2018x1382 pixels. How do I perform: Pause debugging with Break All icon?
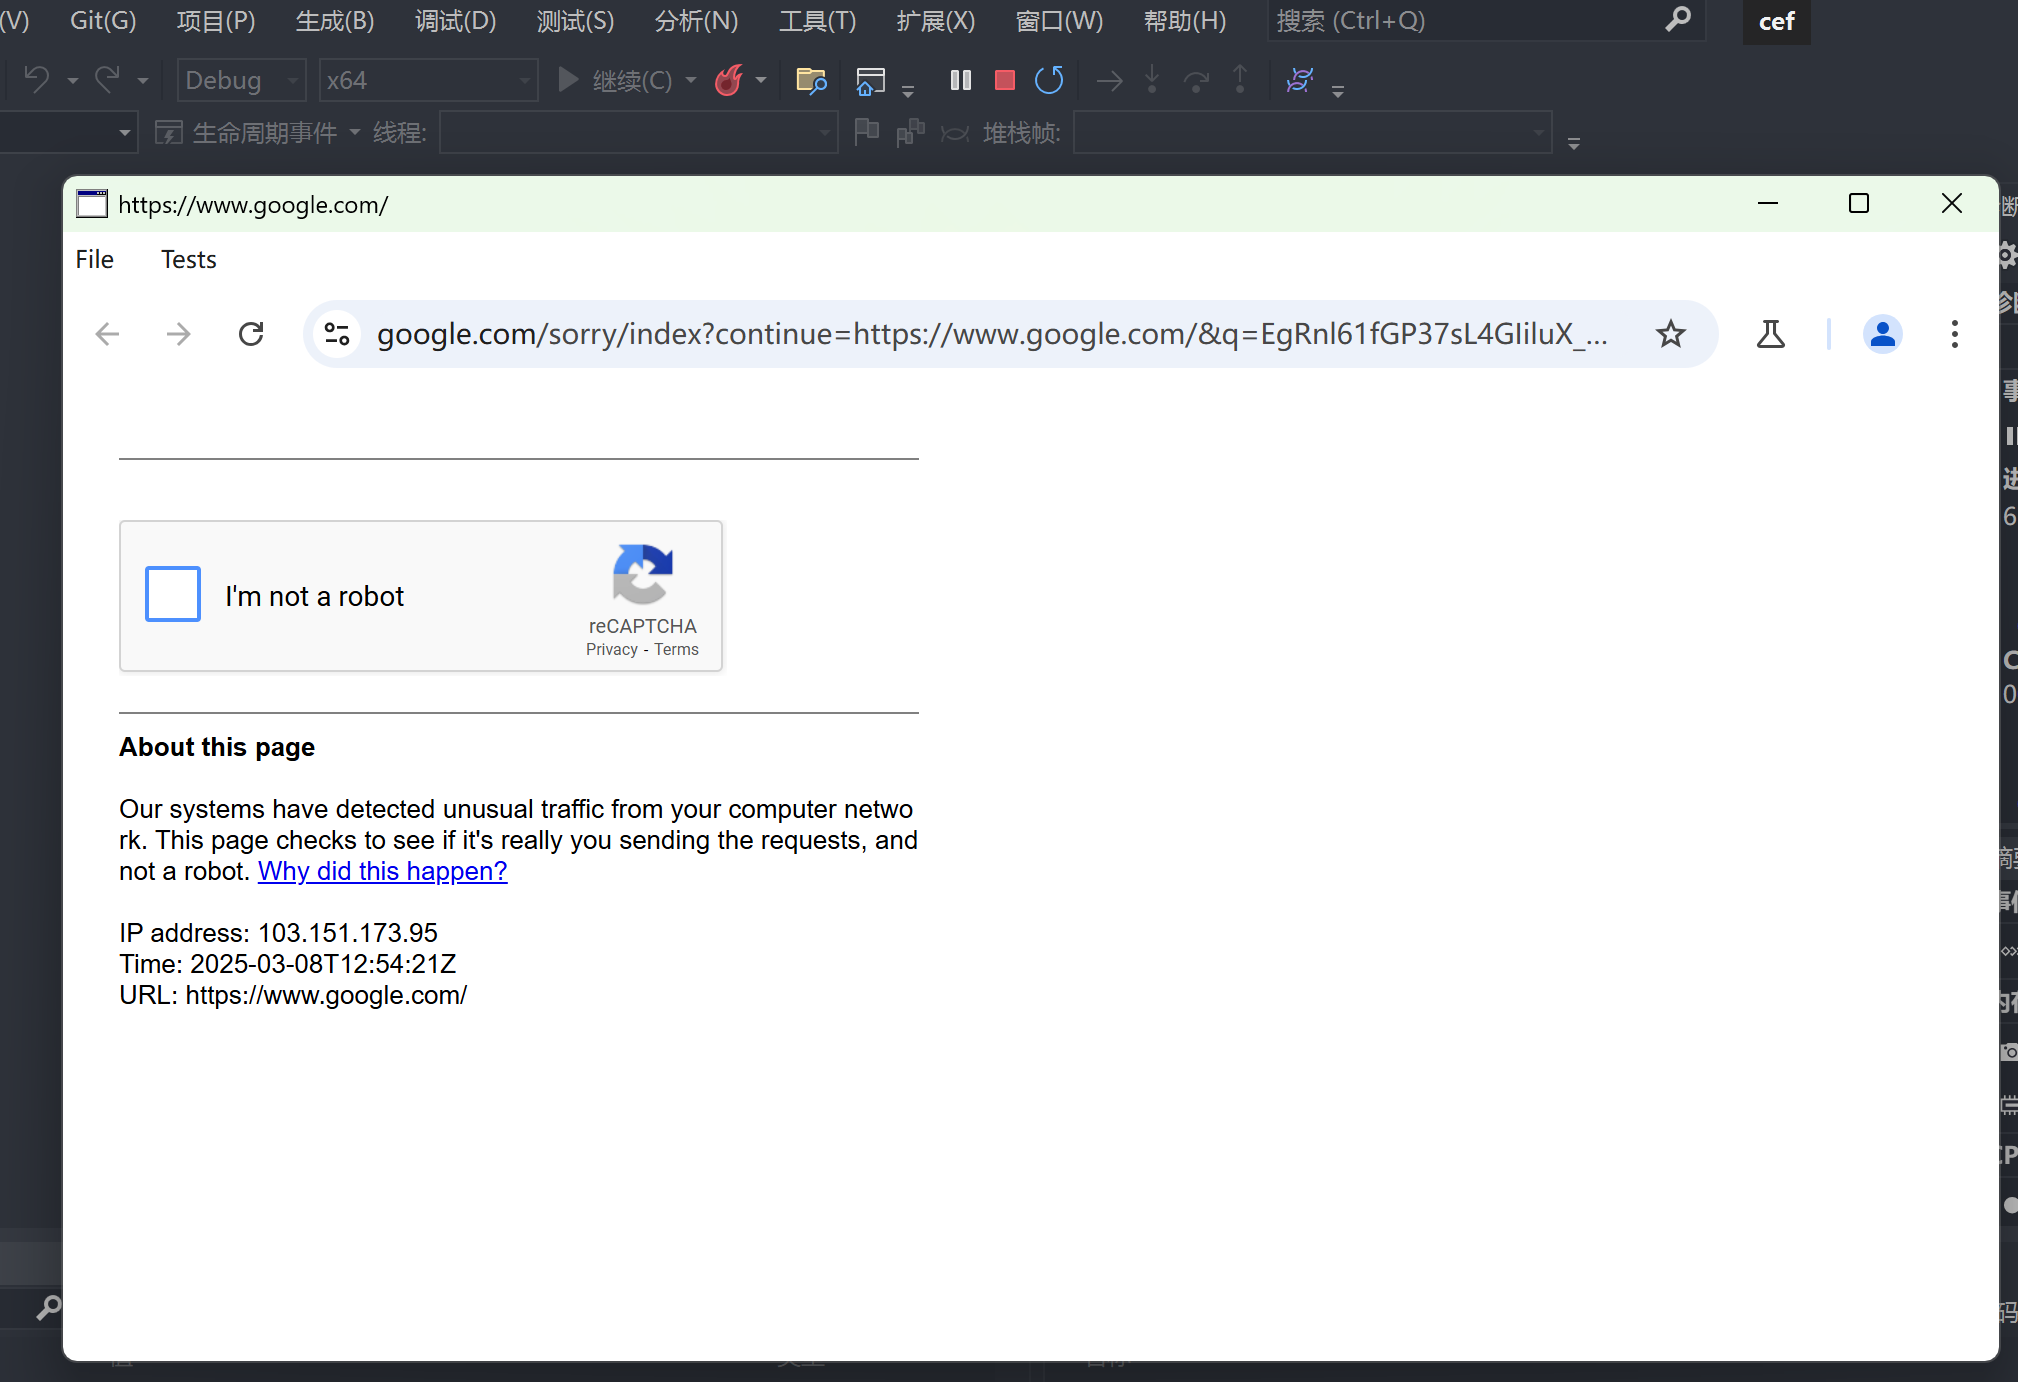(x=961, y=80)
